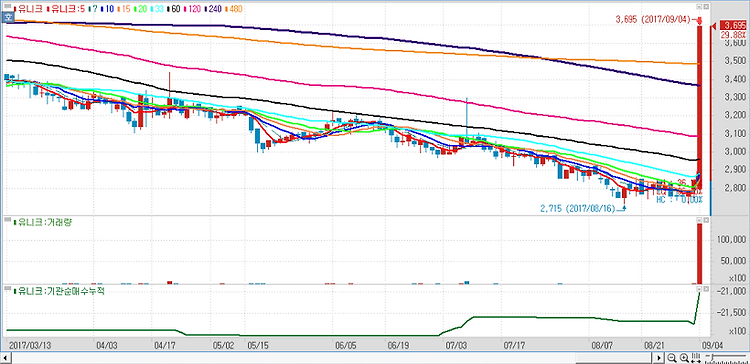The width and height of the screenshot is (750, 364).
Task: Select the 15-day moving average legend
Action: [125, 9]
